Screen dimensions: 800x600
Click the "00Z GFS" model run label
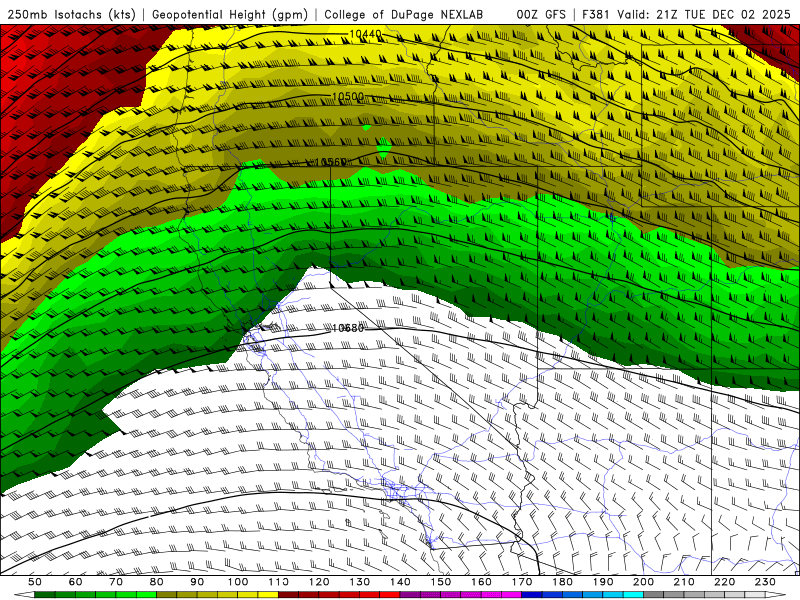[541, 14]
